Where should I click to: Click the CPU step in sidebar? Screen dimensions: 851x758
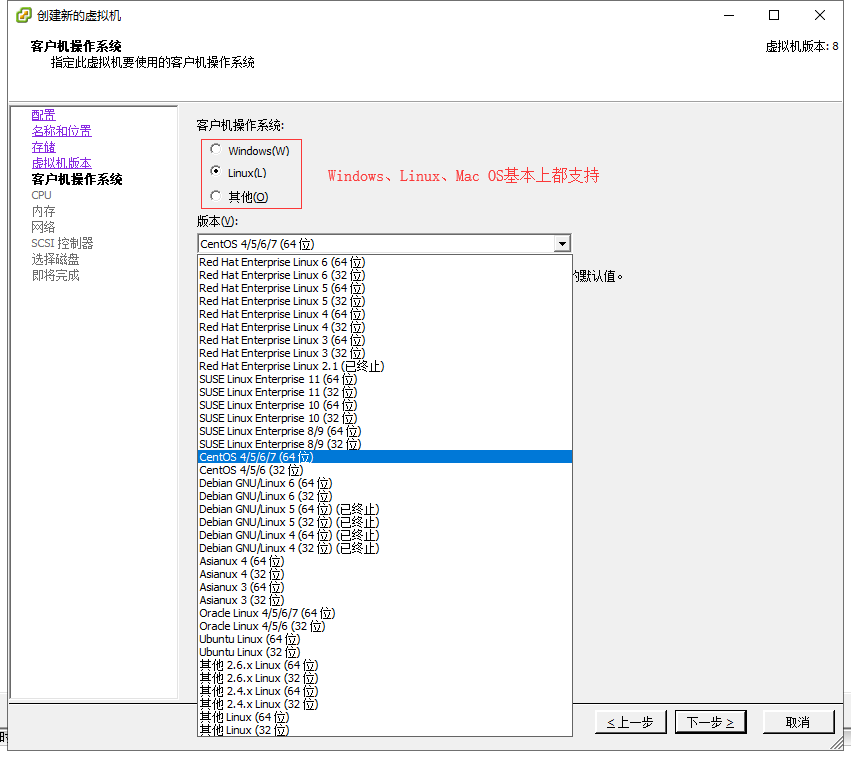coord(41,195)
